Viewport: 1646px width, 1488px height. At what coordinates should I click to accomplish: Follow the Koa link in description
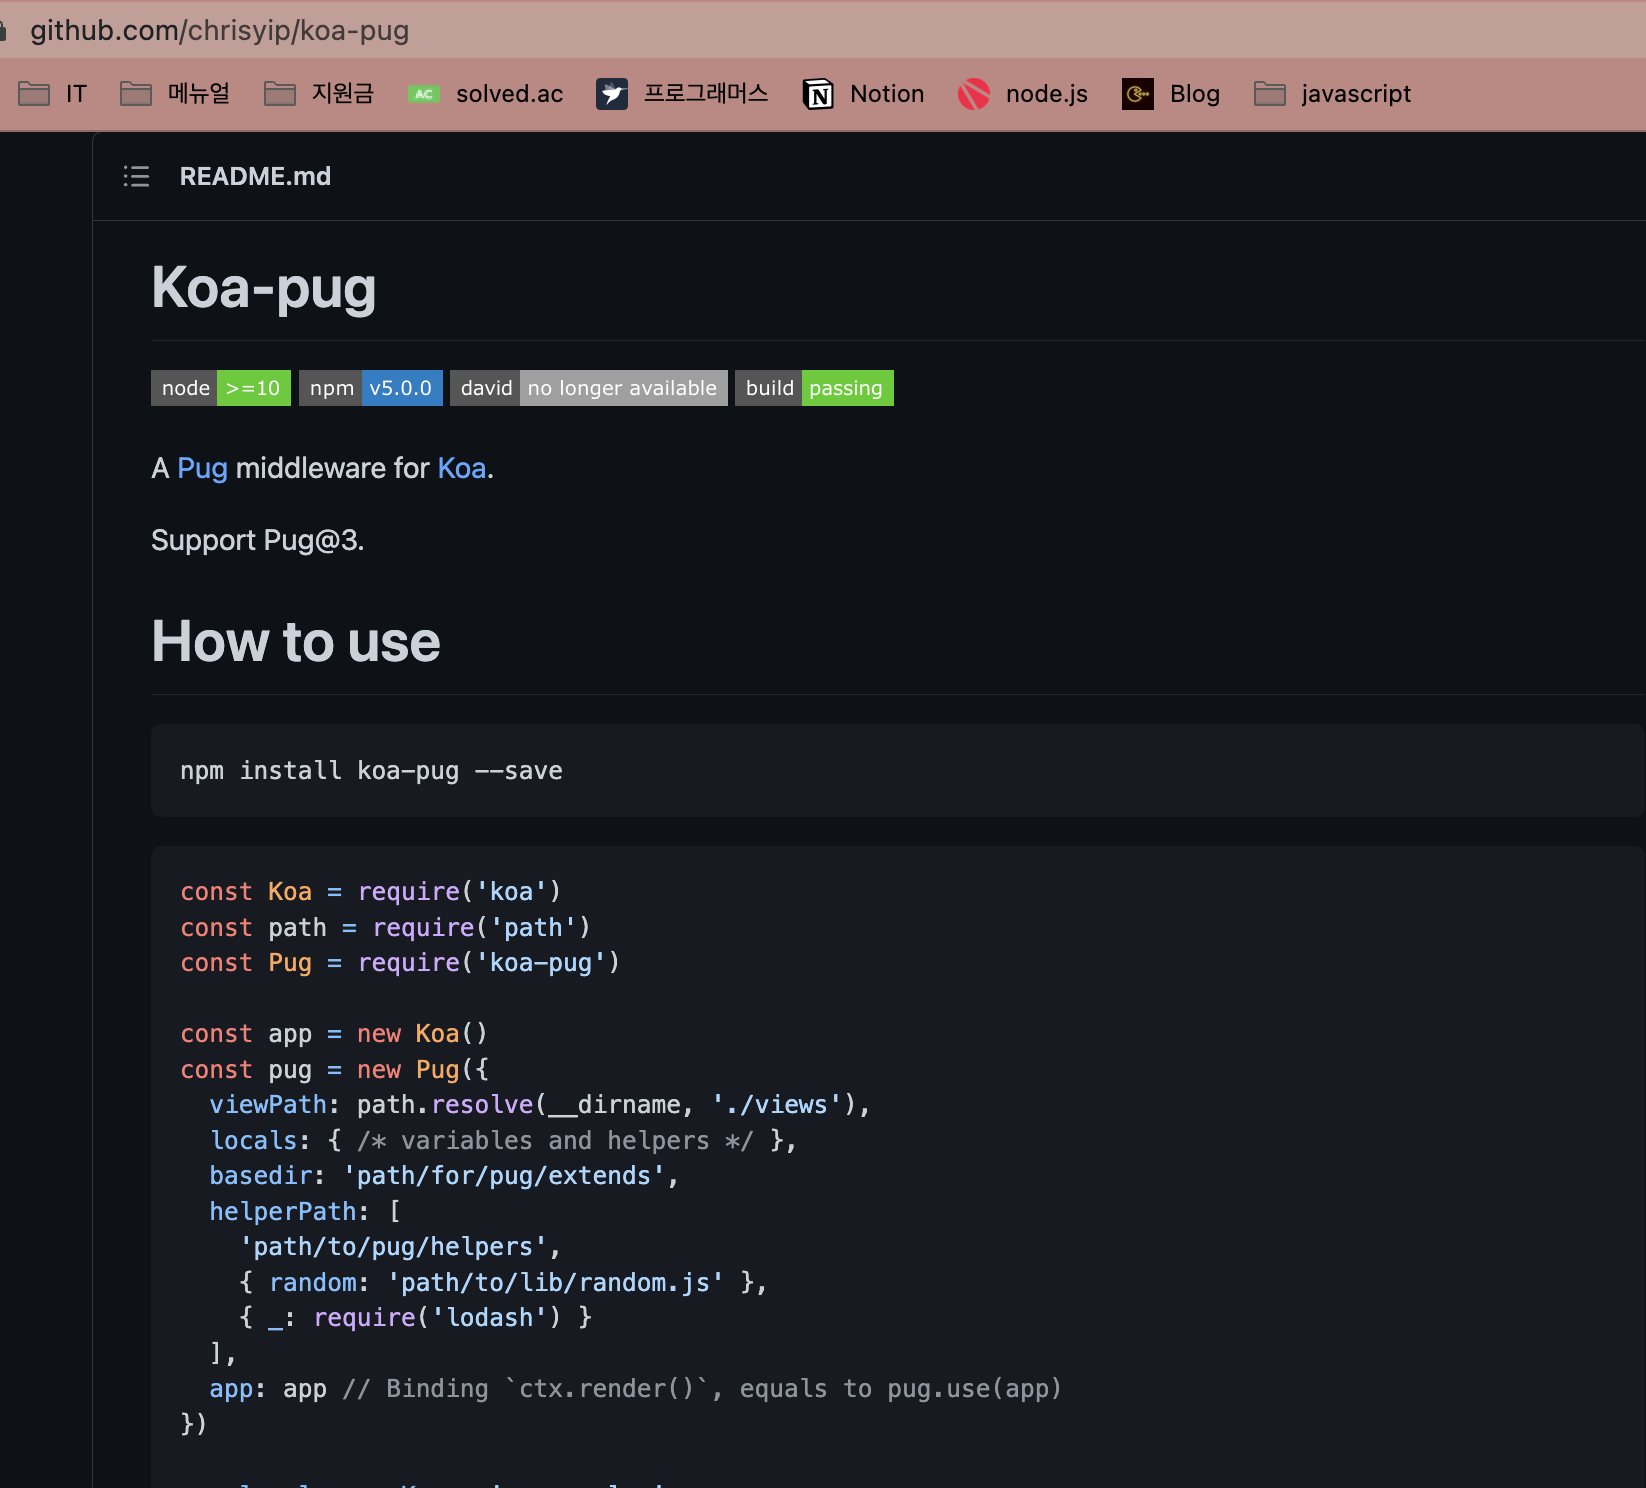[x=462, y=468]
